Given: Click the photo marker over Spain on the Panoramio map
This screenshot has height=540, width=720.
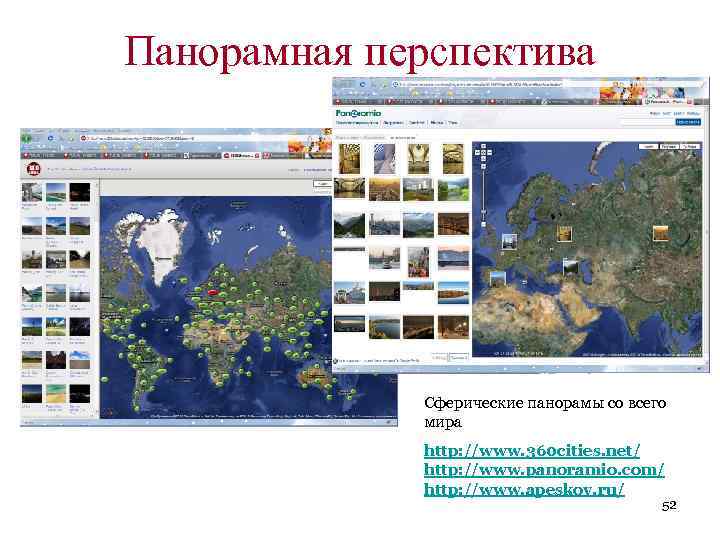Looking at the screenshot, I should (497, 280).
